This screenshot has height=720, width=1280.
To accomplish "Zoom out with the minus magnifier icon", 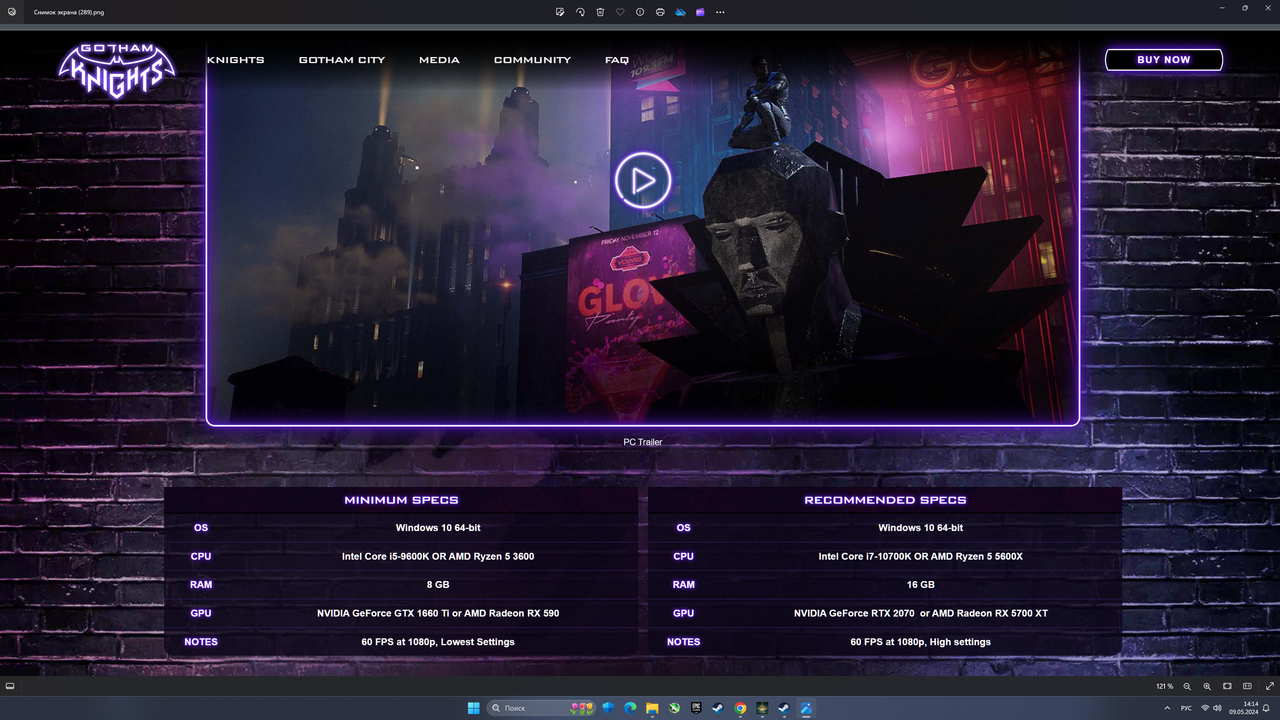I will coord(1187,687).
